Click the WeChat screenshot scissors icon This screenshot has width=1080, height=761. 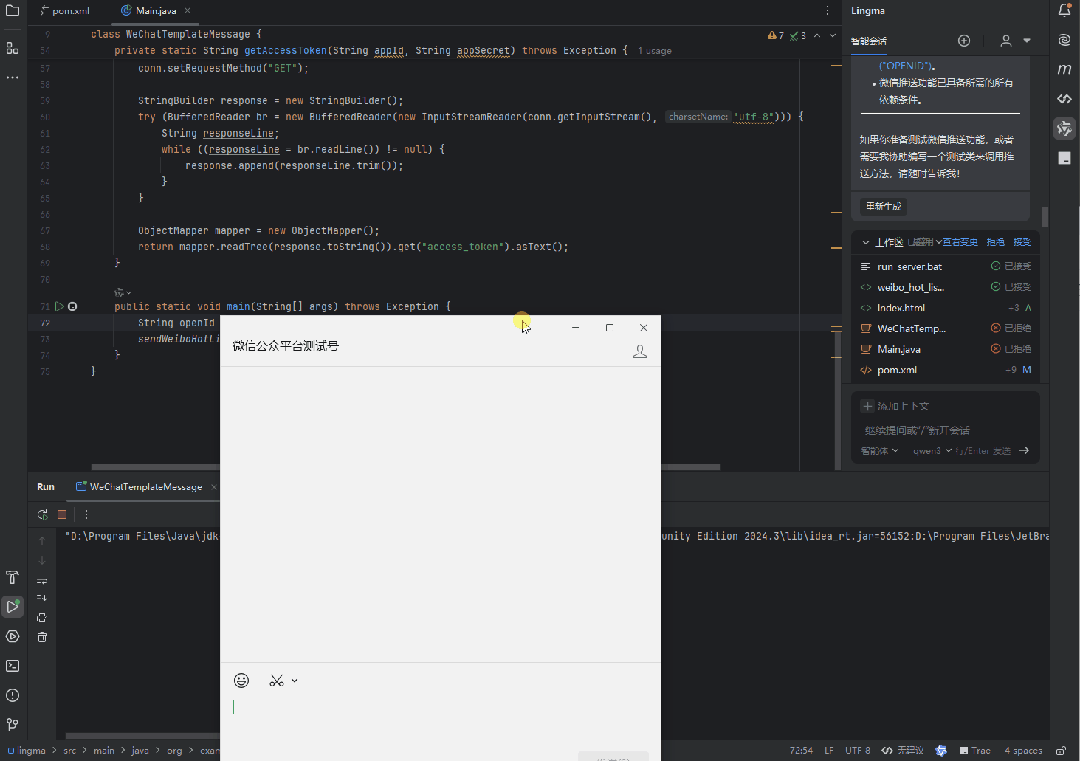(276, 680)
